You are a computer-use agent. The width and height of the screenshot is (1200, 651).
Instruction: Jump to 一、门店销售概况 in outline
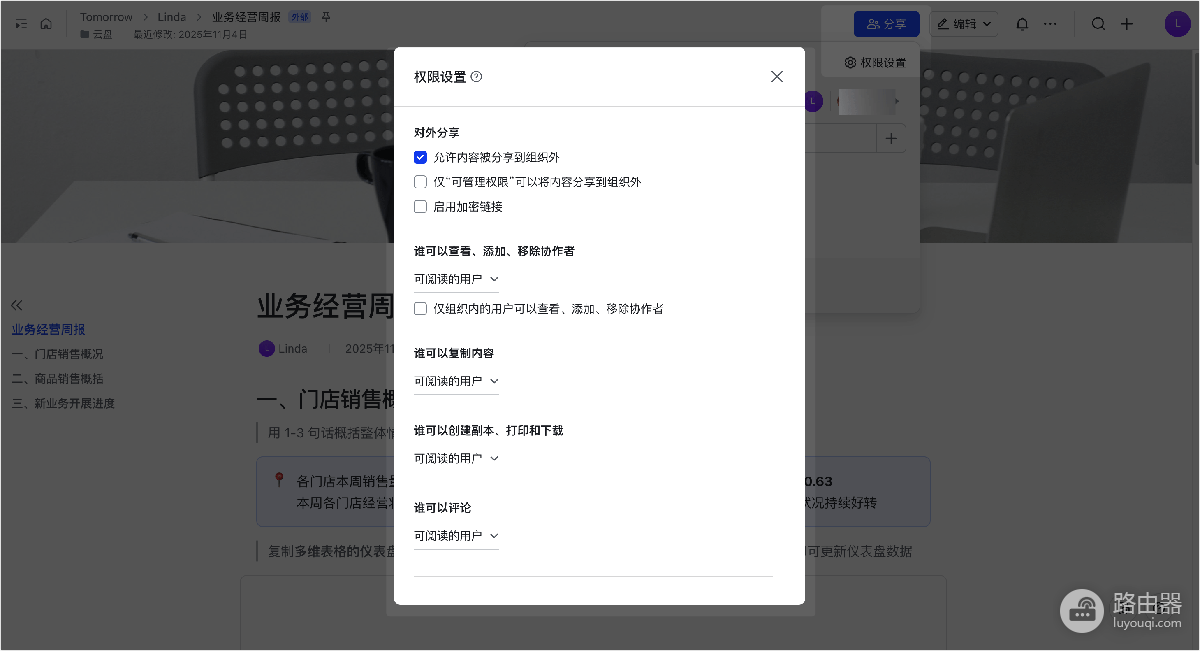tap(57, 354)
